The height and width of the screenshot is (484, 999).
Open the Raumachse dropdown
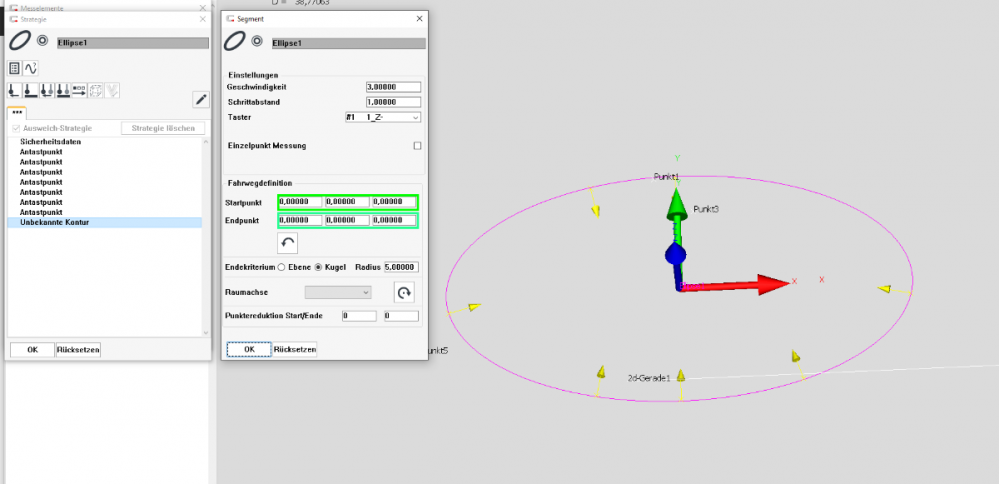338,292
